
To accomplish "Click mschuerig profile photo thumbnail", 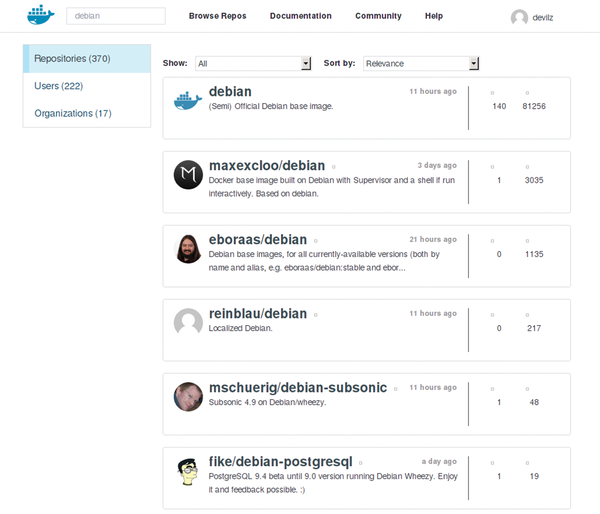I will click(188, 397).
